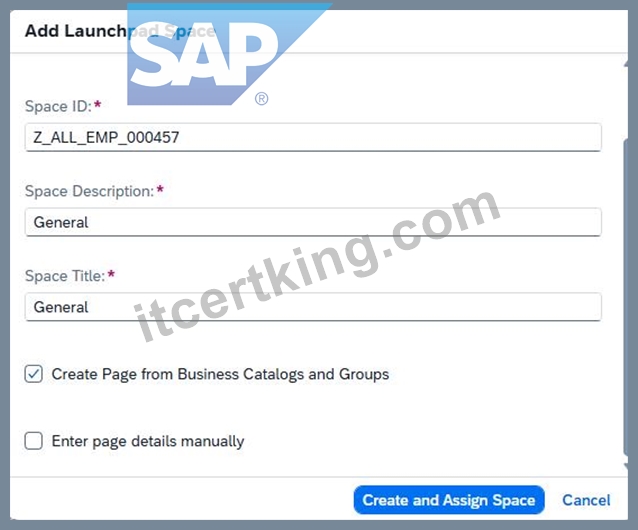Image resolution: width=638 pixels, height=530 pixels.
Task: Click the required asterisk next to Space Title
Action: coord(111,275)
